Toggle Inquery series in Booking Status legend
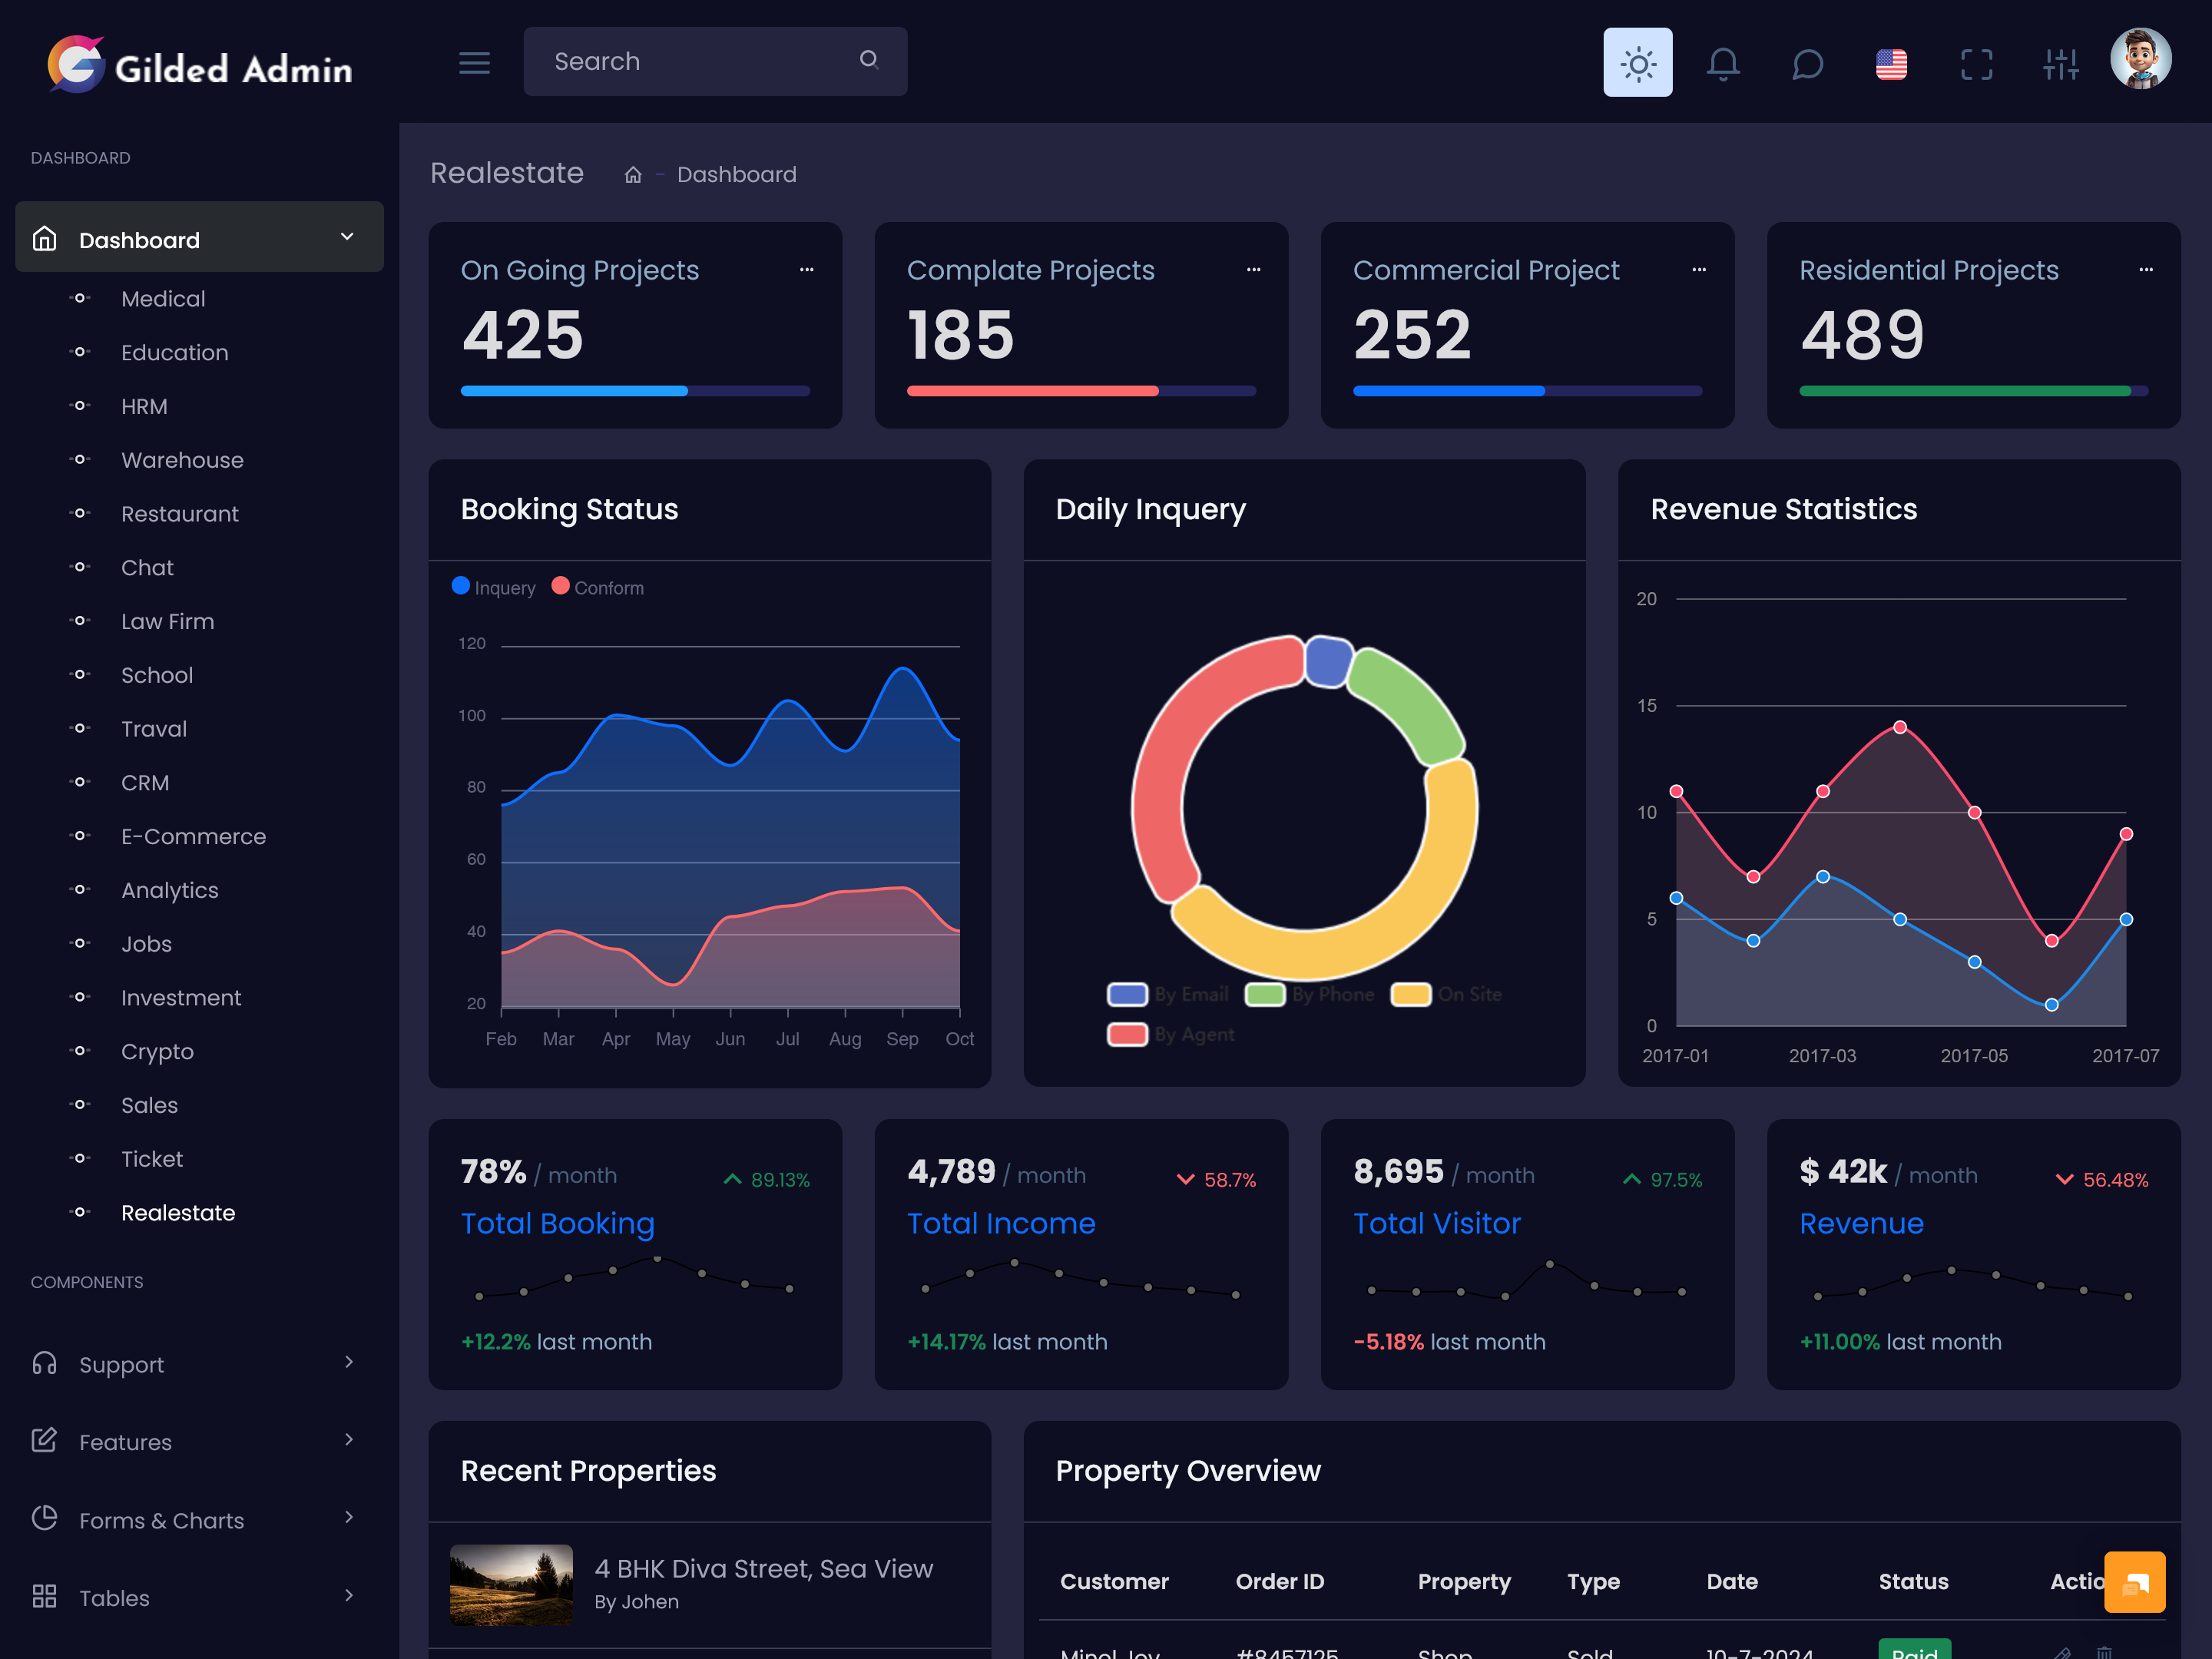2212x1659 pixels. coord(494,588)
